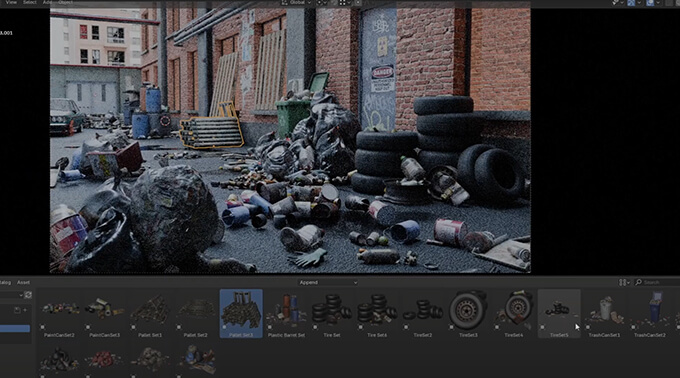Select the PaintCanSet3 asset thumbnail
Screen dimensions: 680x378
coord(105,314)
